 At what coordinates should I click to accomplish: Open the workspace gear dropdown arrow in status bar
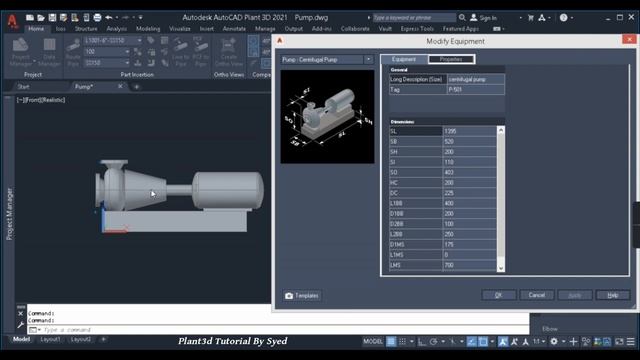563,341
